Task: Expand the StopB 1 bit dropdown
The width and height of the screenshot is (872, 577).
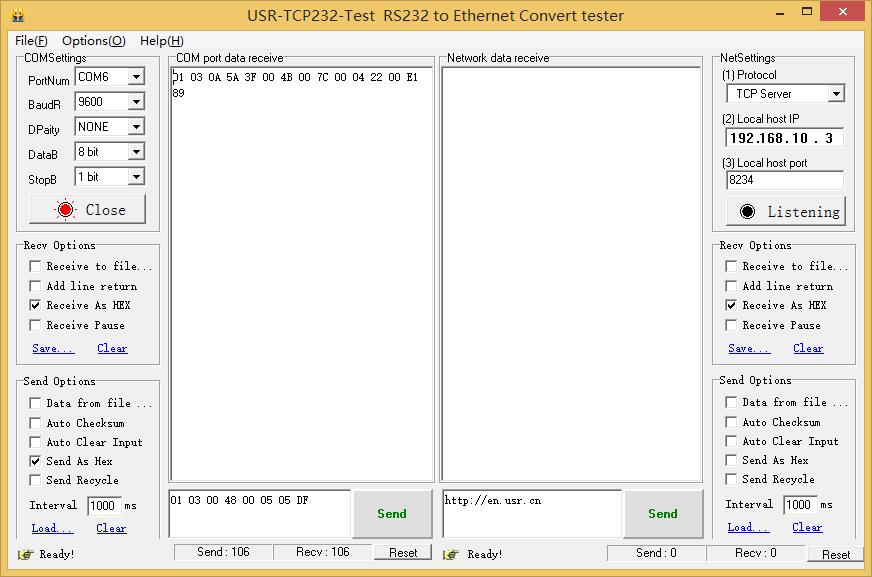Action: tap(136, 177)
